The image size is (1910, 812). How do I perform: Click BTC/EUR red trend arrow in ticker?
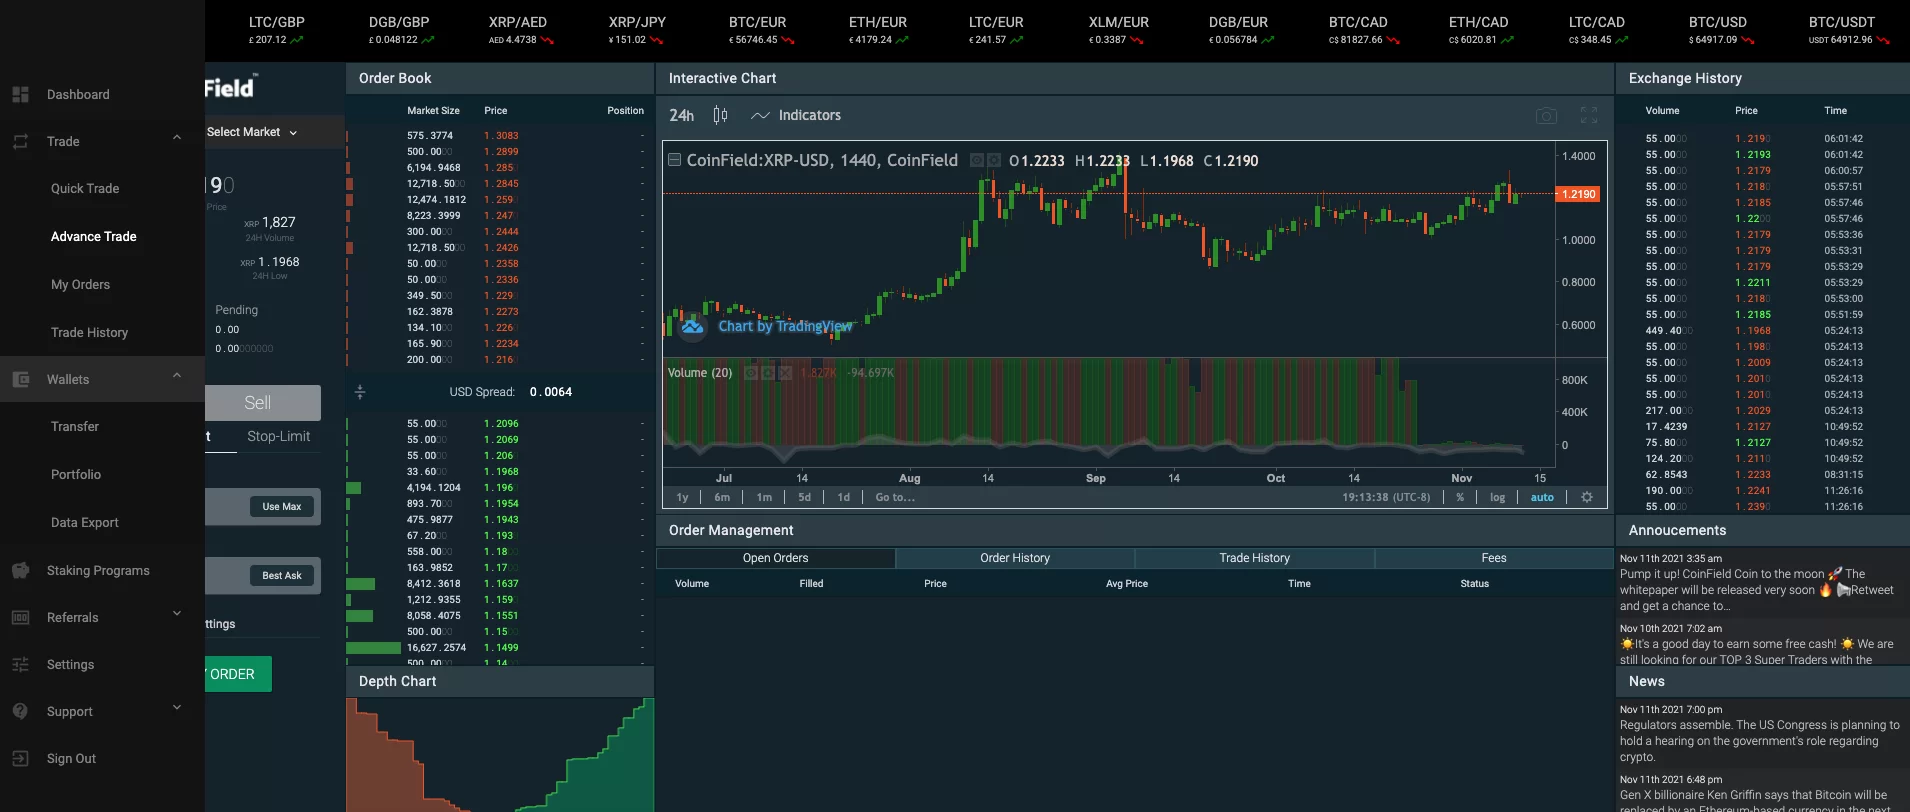(x=788, y=40)
